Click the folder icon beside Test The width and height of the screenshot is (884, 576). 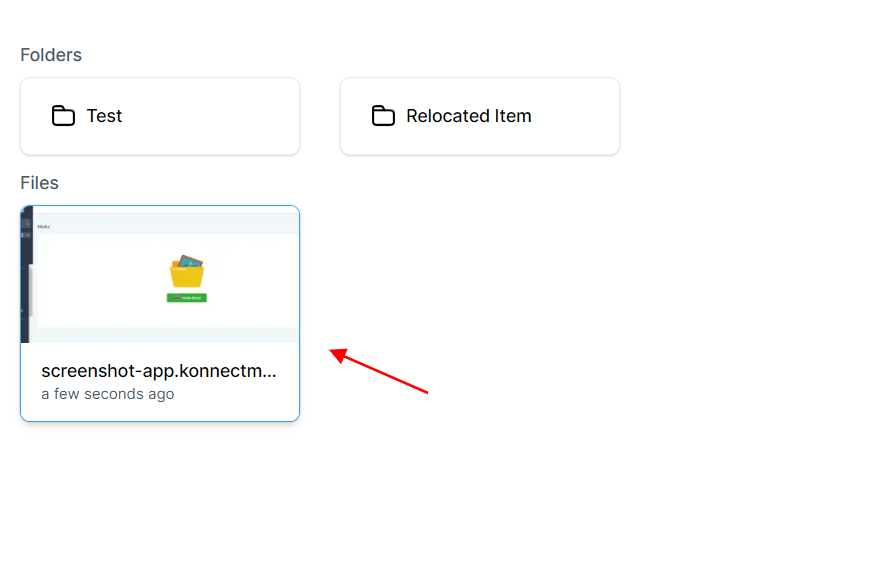[x=63, y=116]
